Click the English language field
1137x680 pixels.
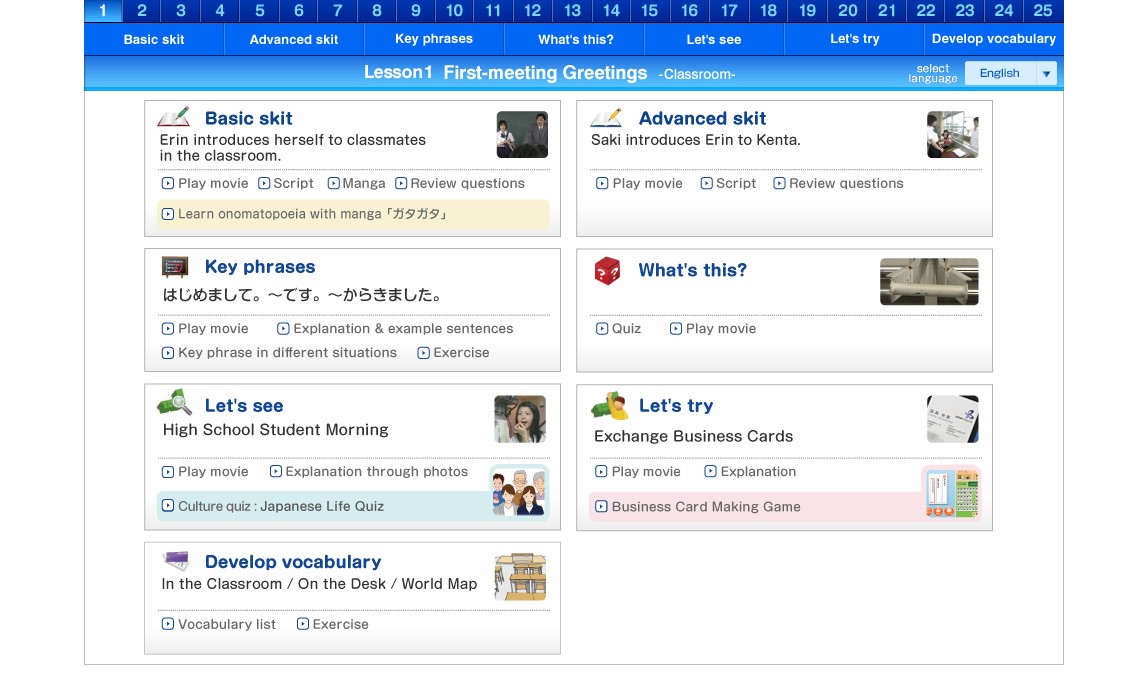[x=1001, y=73]
